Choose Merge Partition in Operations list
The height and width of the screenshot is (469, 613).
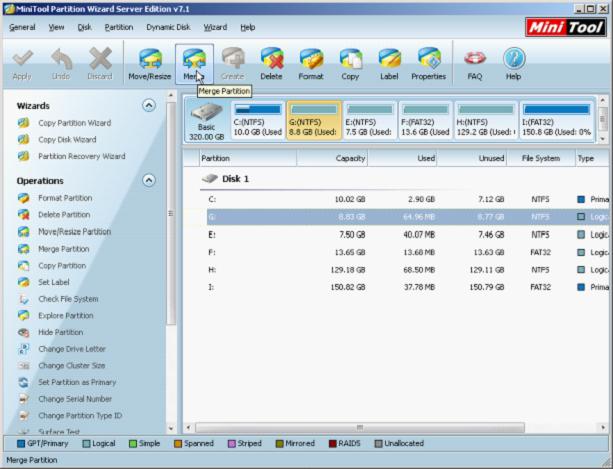(63, 249)
